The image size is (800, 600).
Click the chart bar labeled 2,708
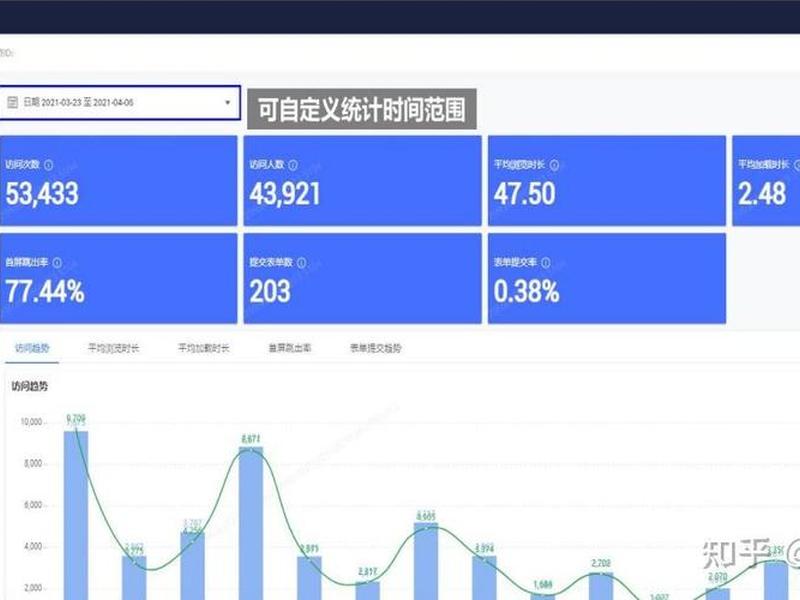coord(601,586)
